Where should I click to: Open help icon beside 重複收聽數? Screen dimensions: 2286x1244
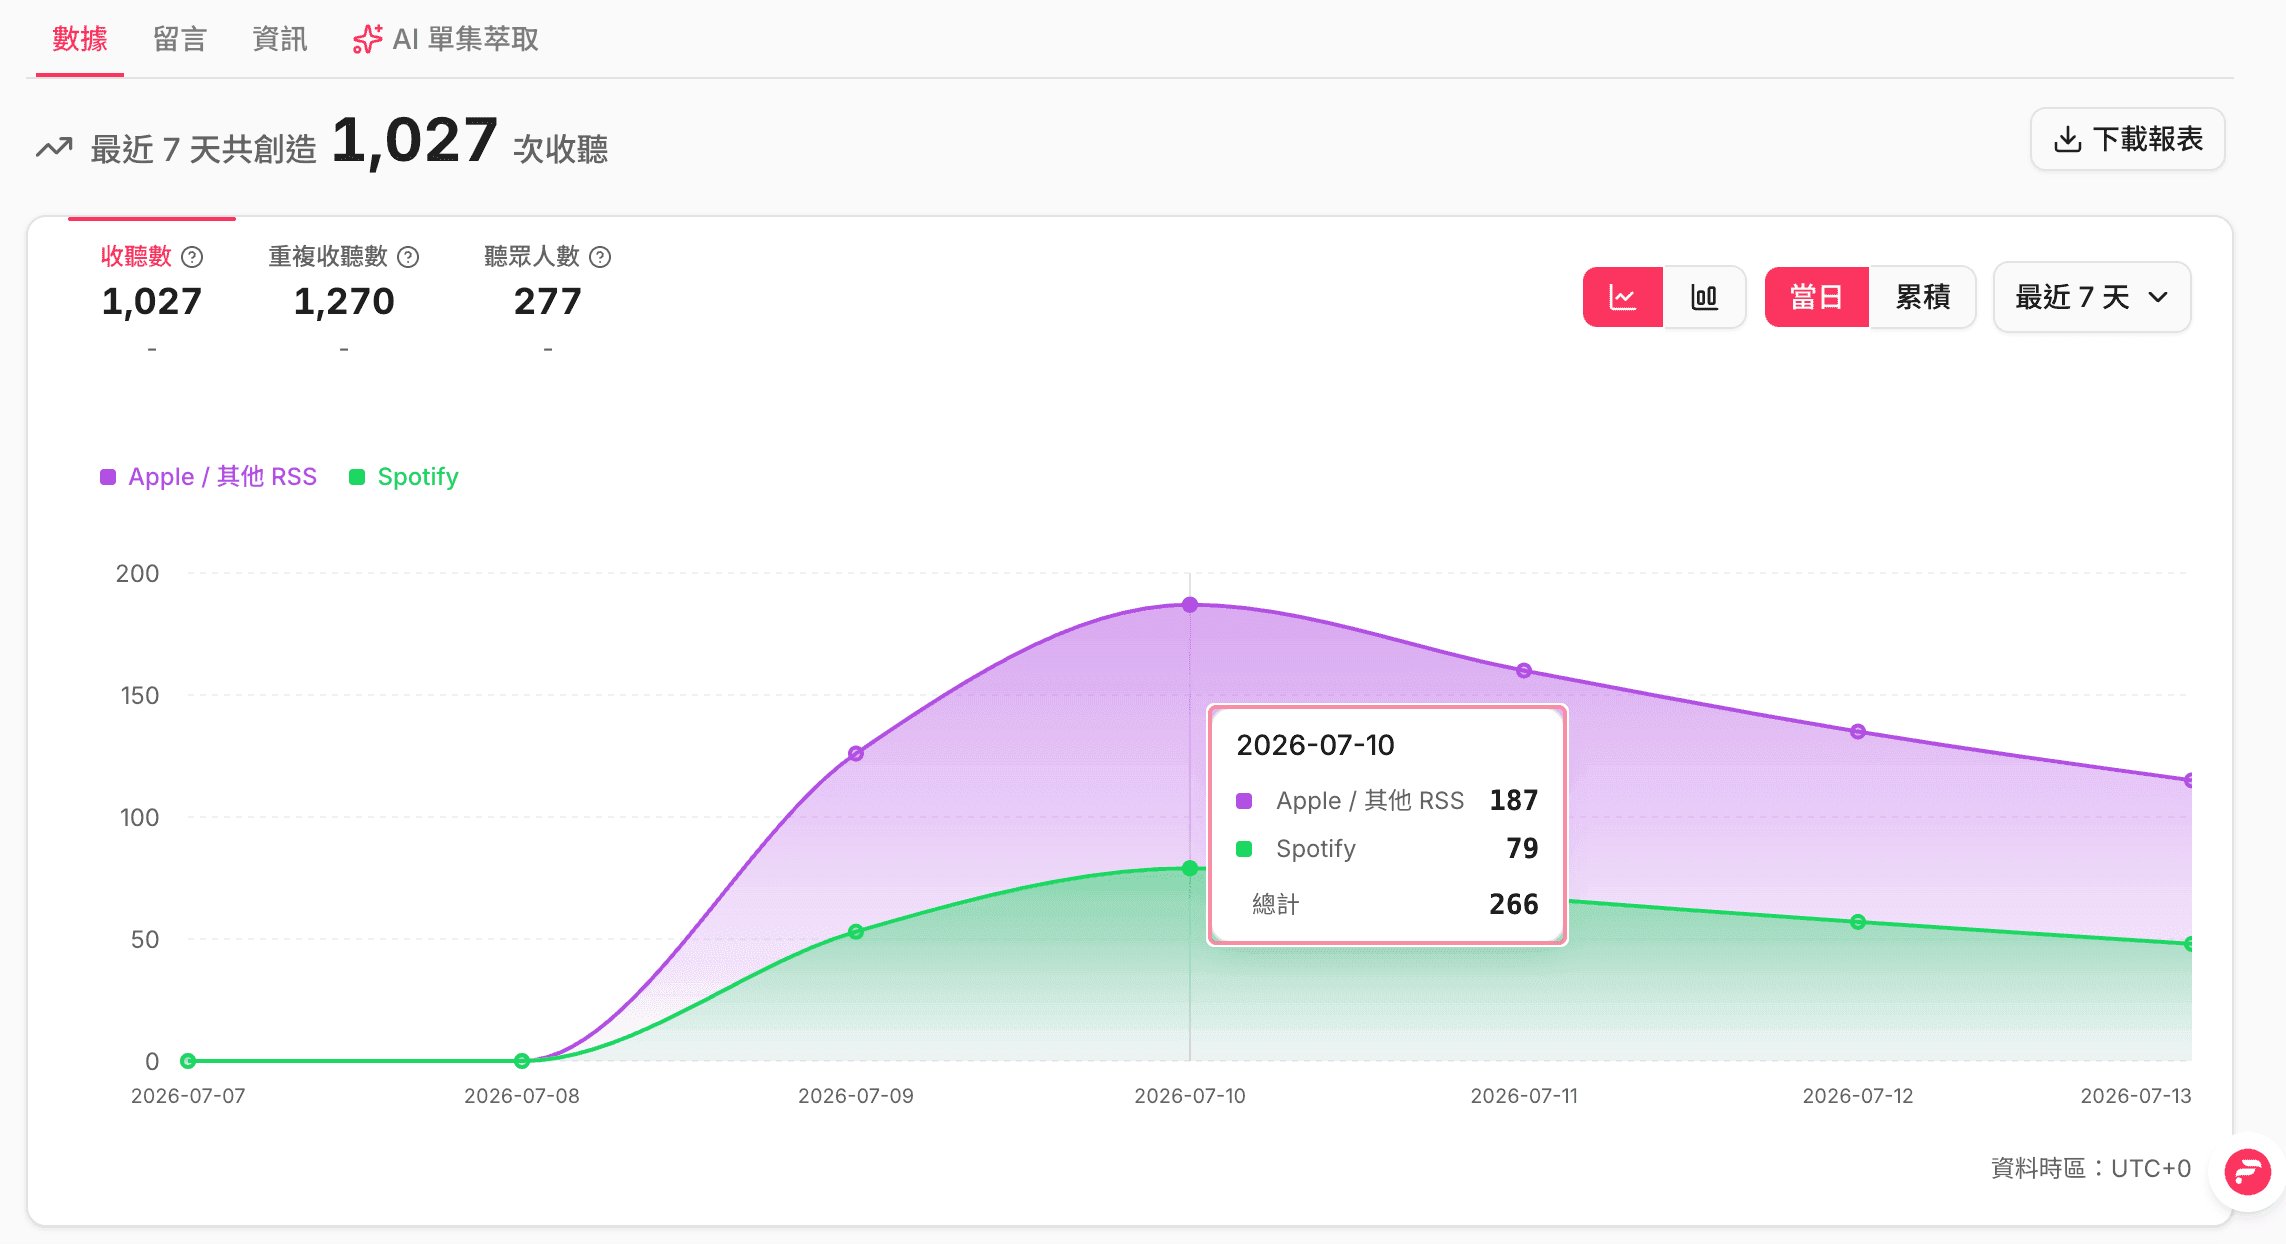(408, 257)
